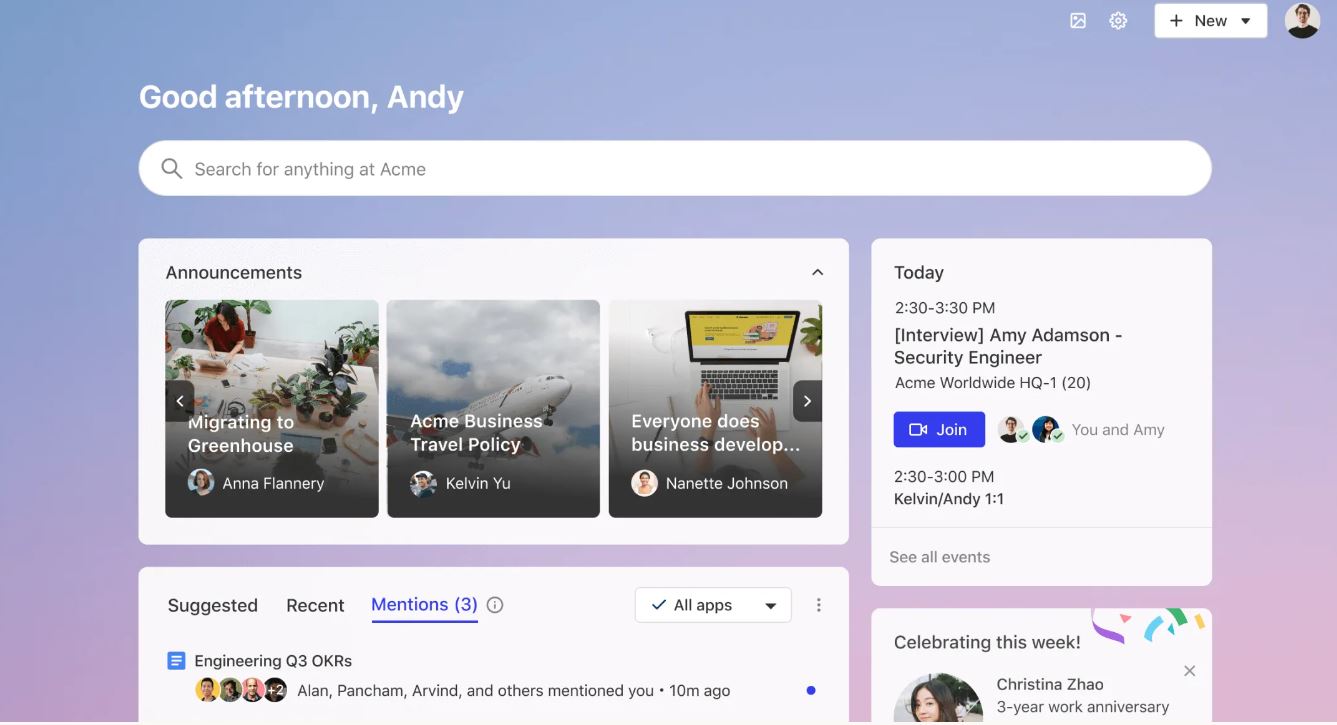
Task: Click the unread blue dot indicator
Action: 810,690
